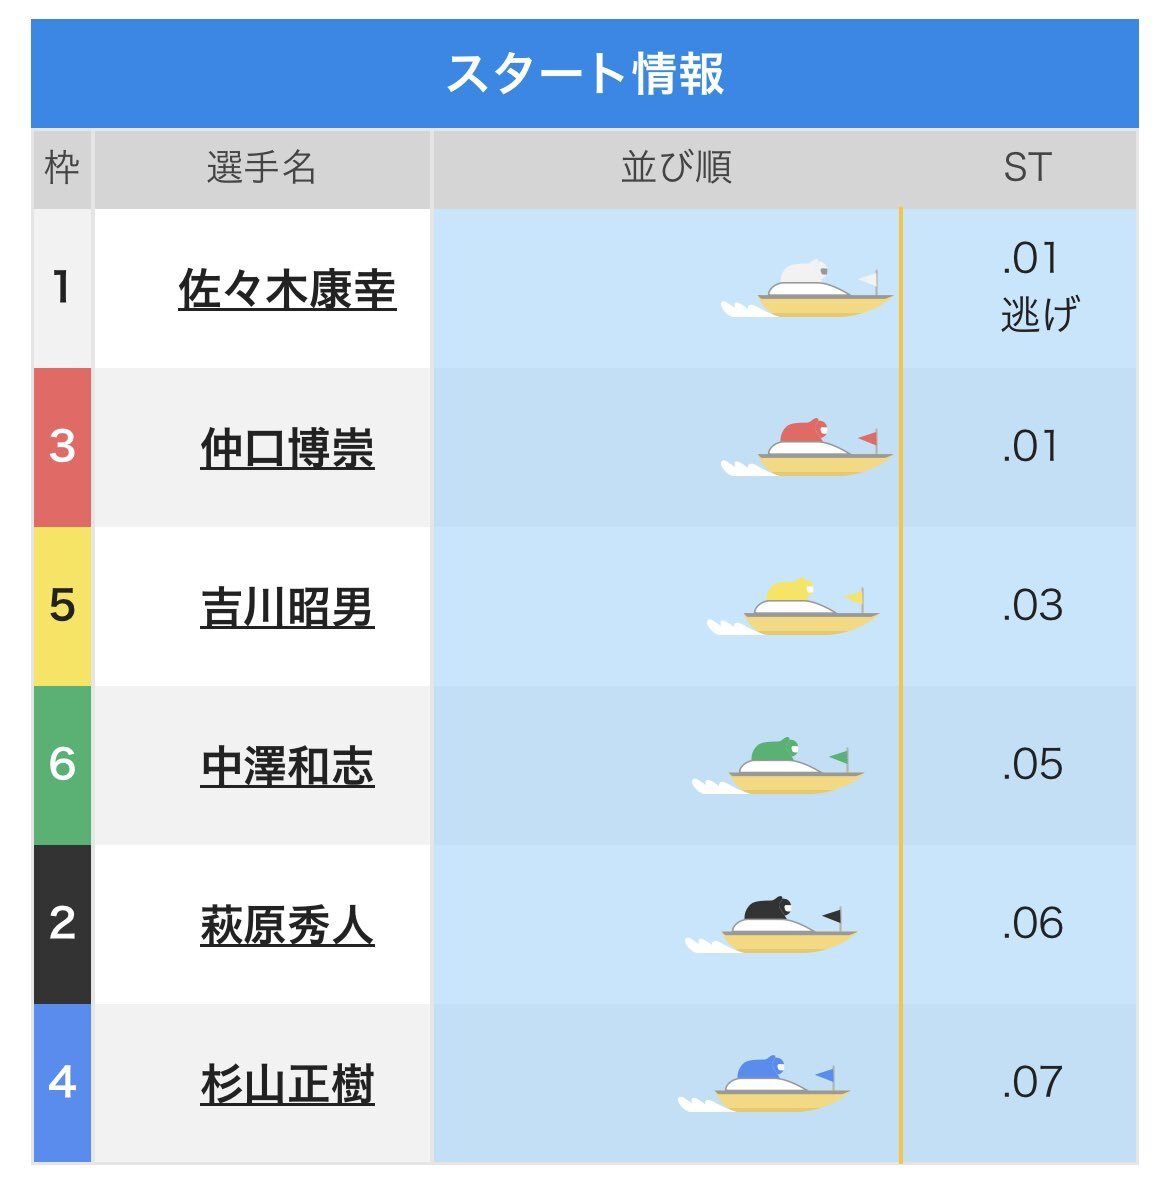Screen dimensions: 1170x1180
Task: Click the 並び順 column header
Action: (x=676, y=169)
